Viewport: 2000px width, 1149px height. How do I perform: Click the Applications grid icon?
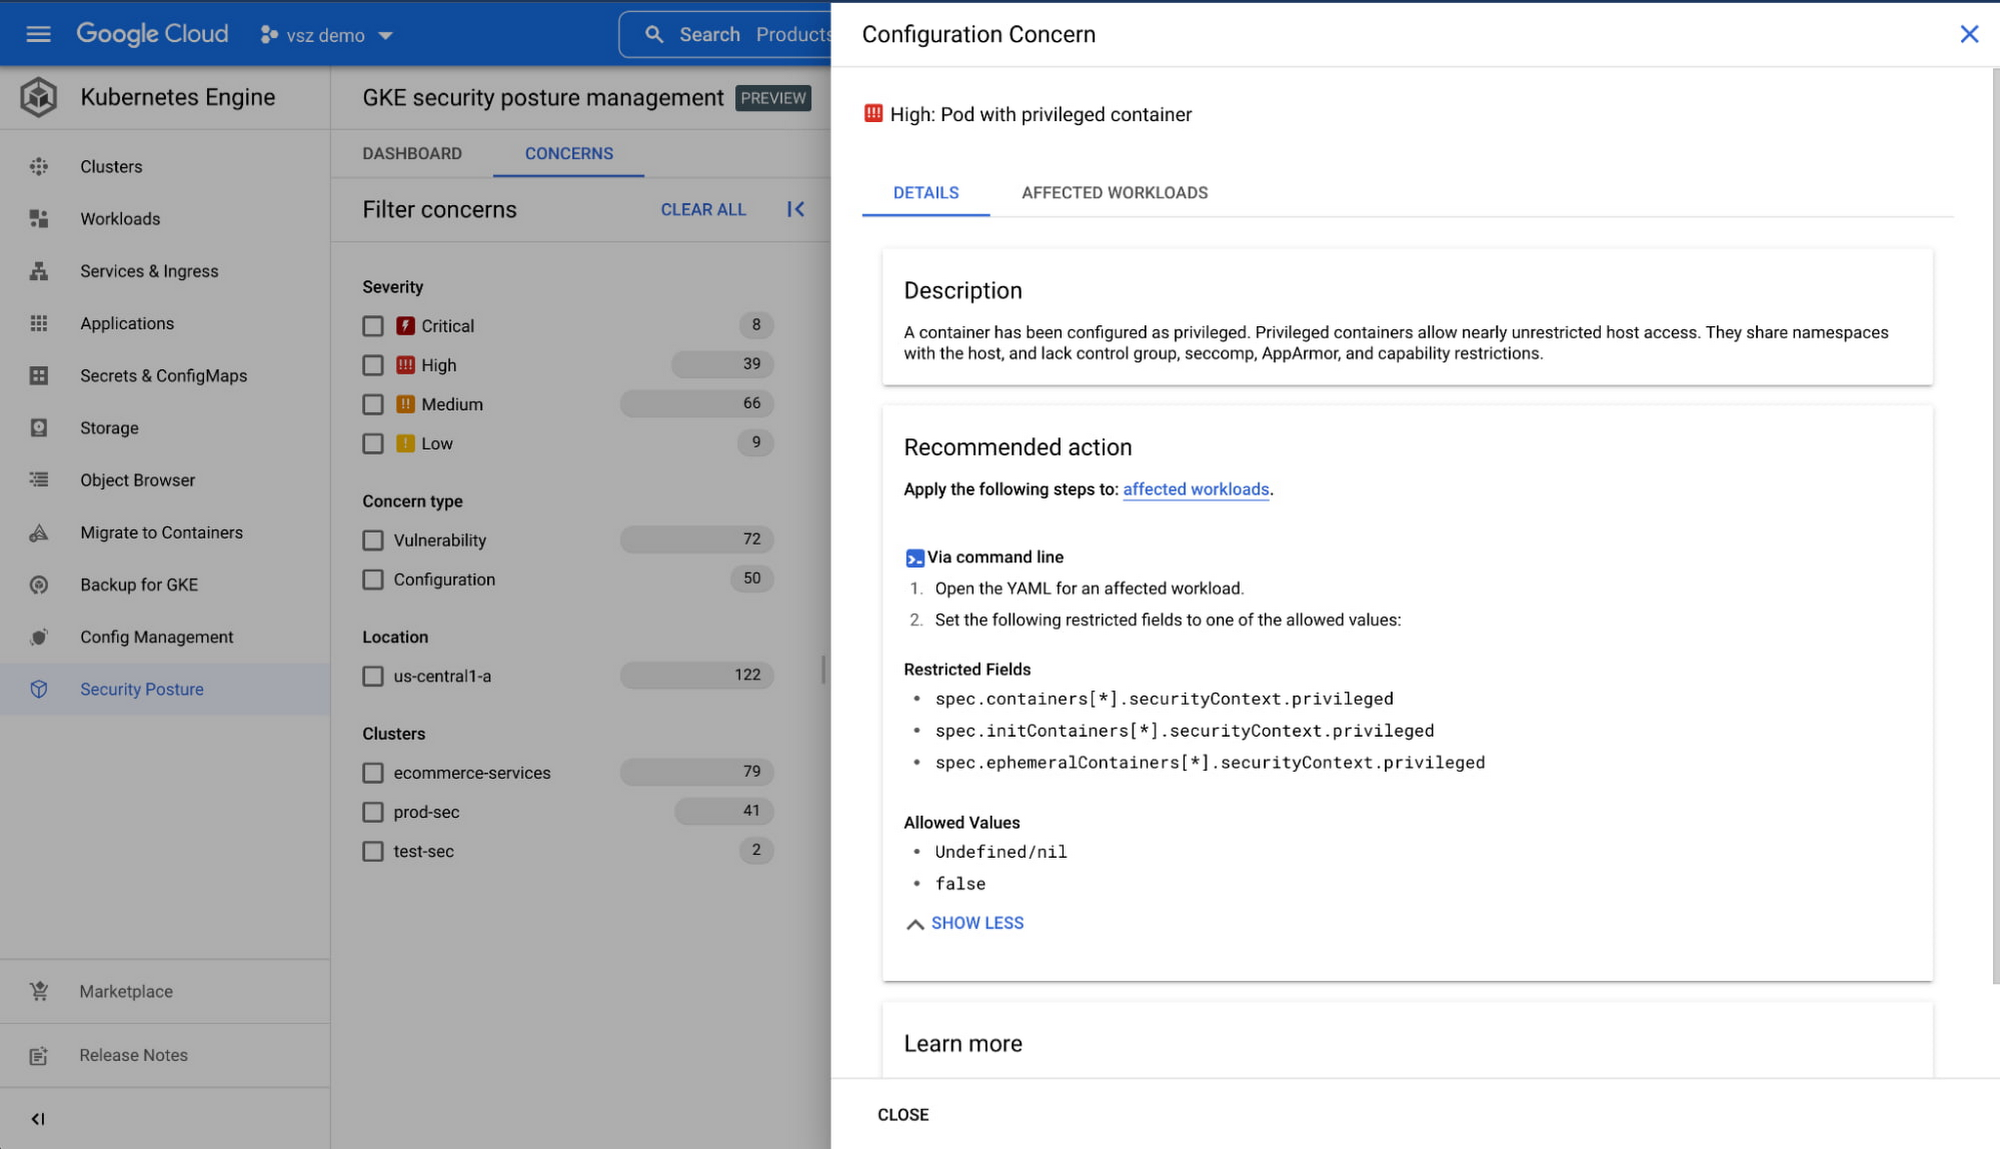pyautogui.click(x=39, y=323)
